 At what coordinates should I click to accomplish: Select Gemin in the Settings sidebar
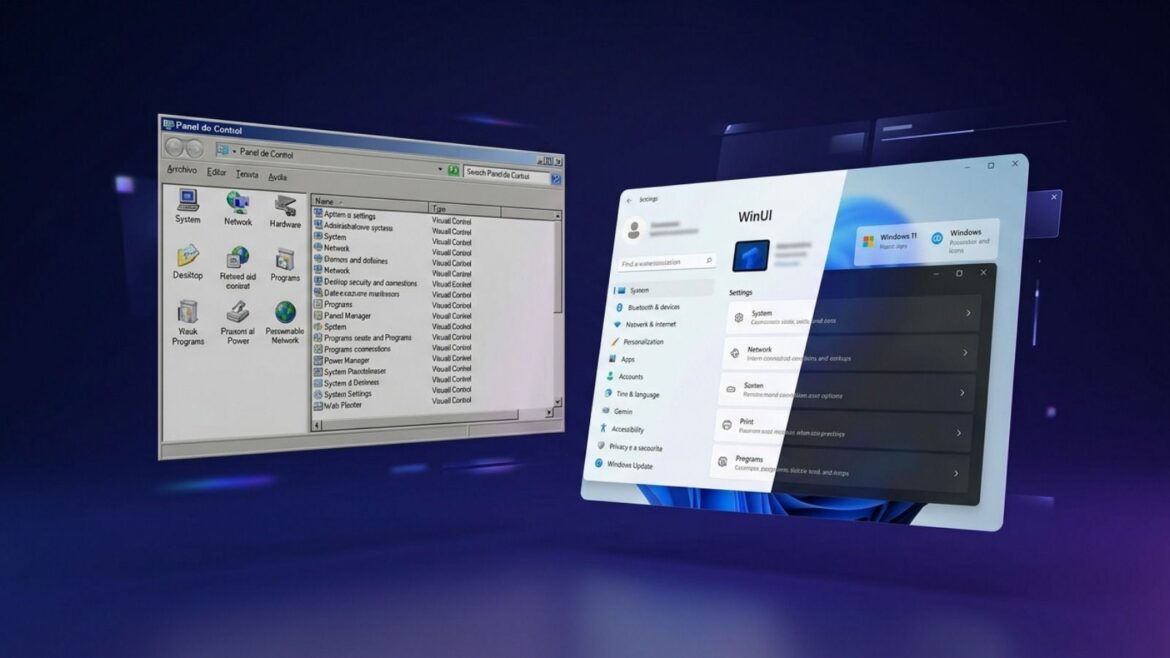618,411
